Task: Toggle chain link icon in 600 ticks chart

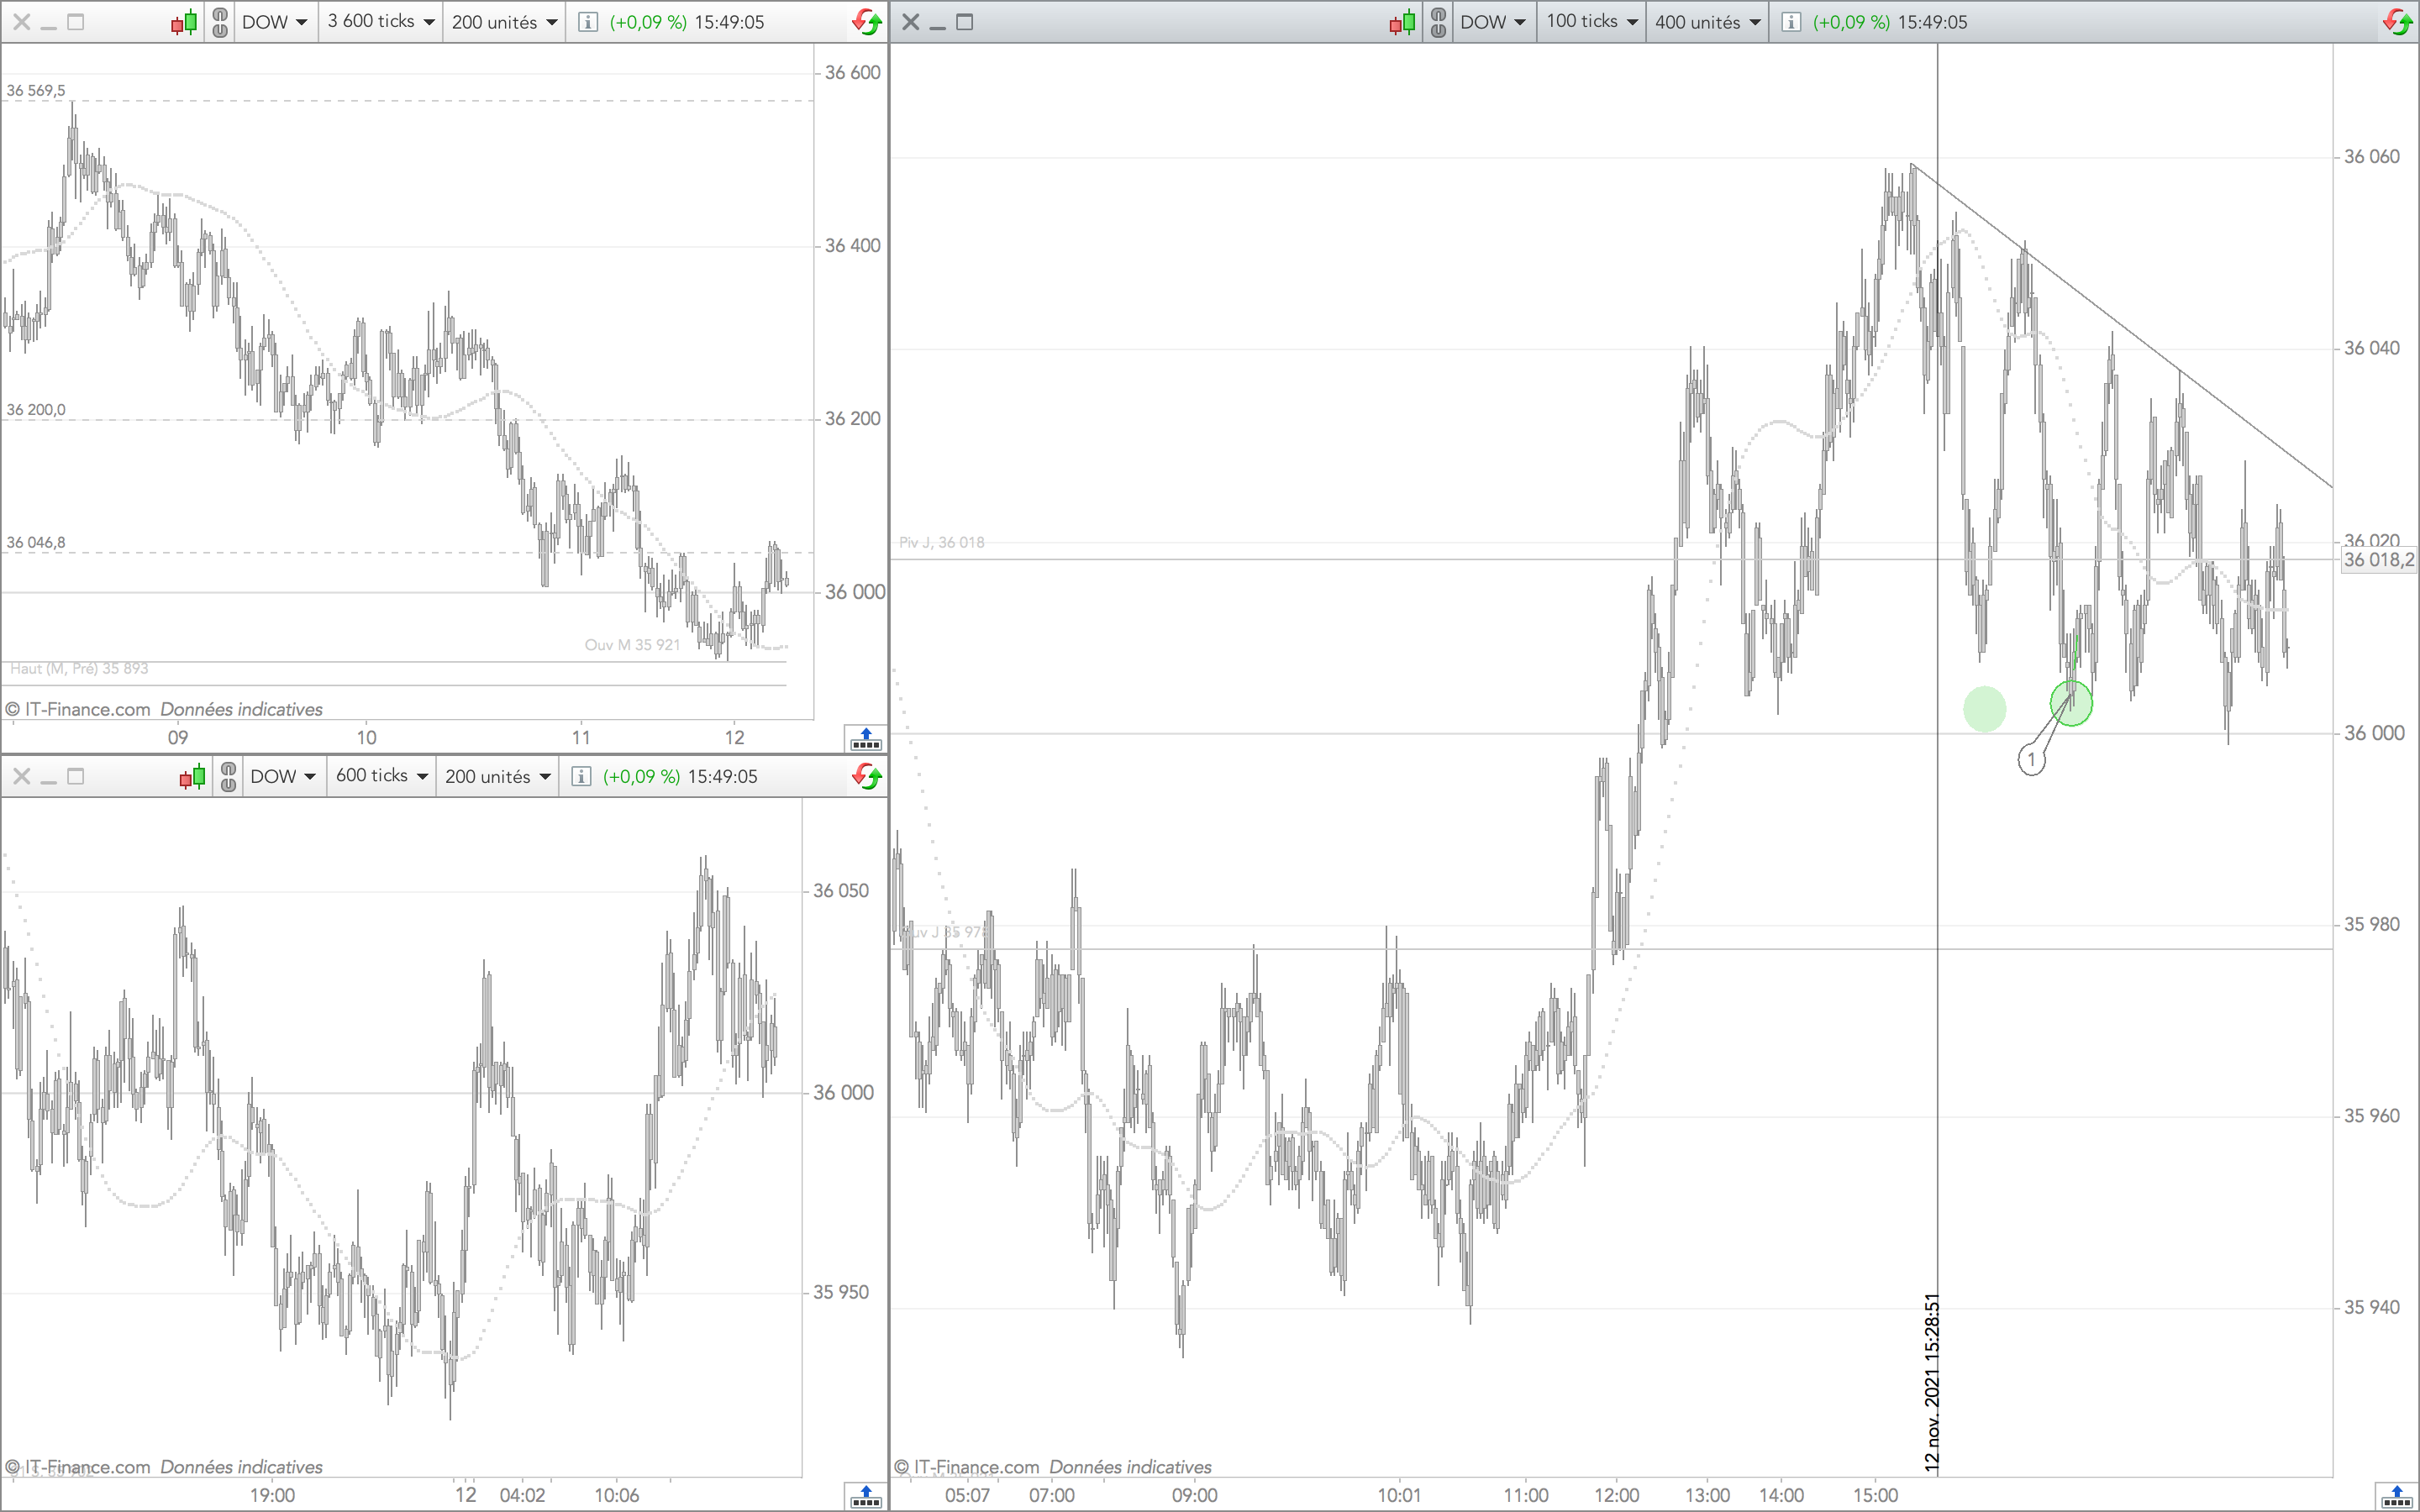Action: [x=229, y=776]
